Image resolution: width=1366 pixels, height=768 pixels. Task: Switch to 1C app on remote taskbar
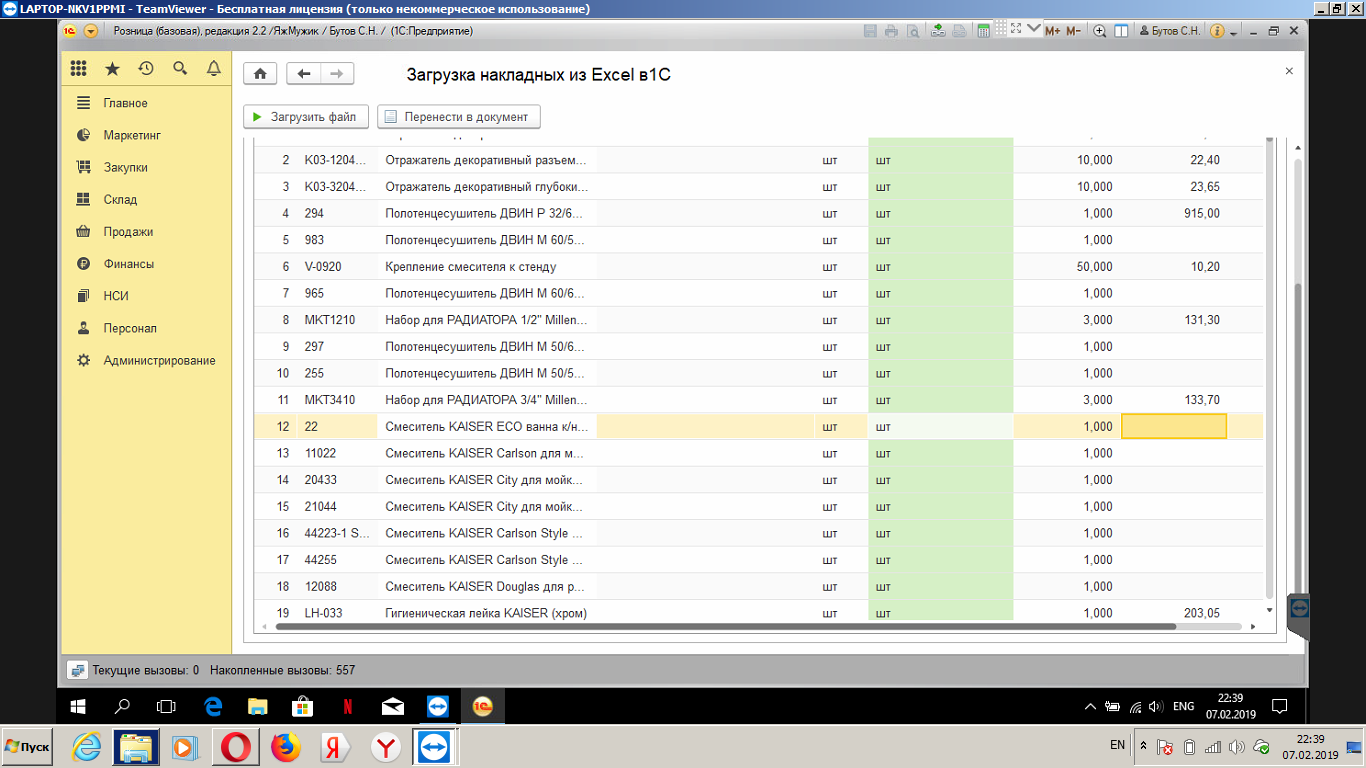(482, 706)
